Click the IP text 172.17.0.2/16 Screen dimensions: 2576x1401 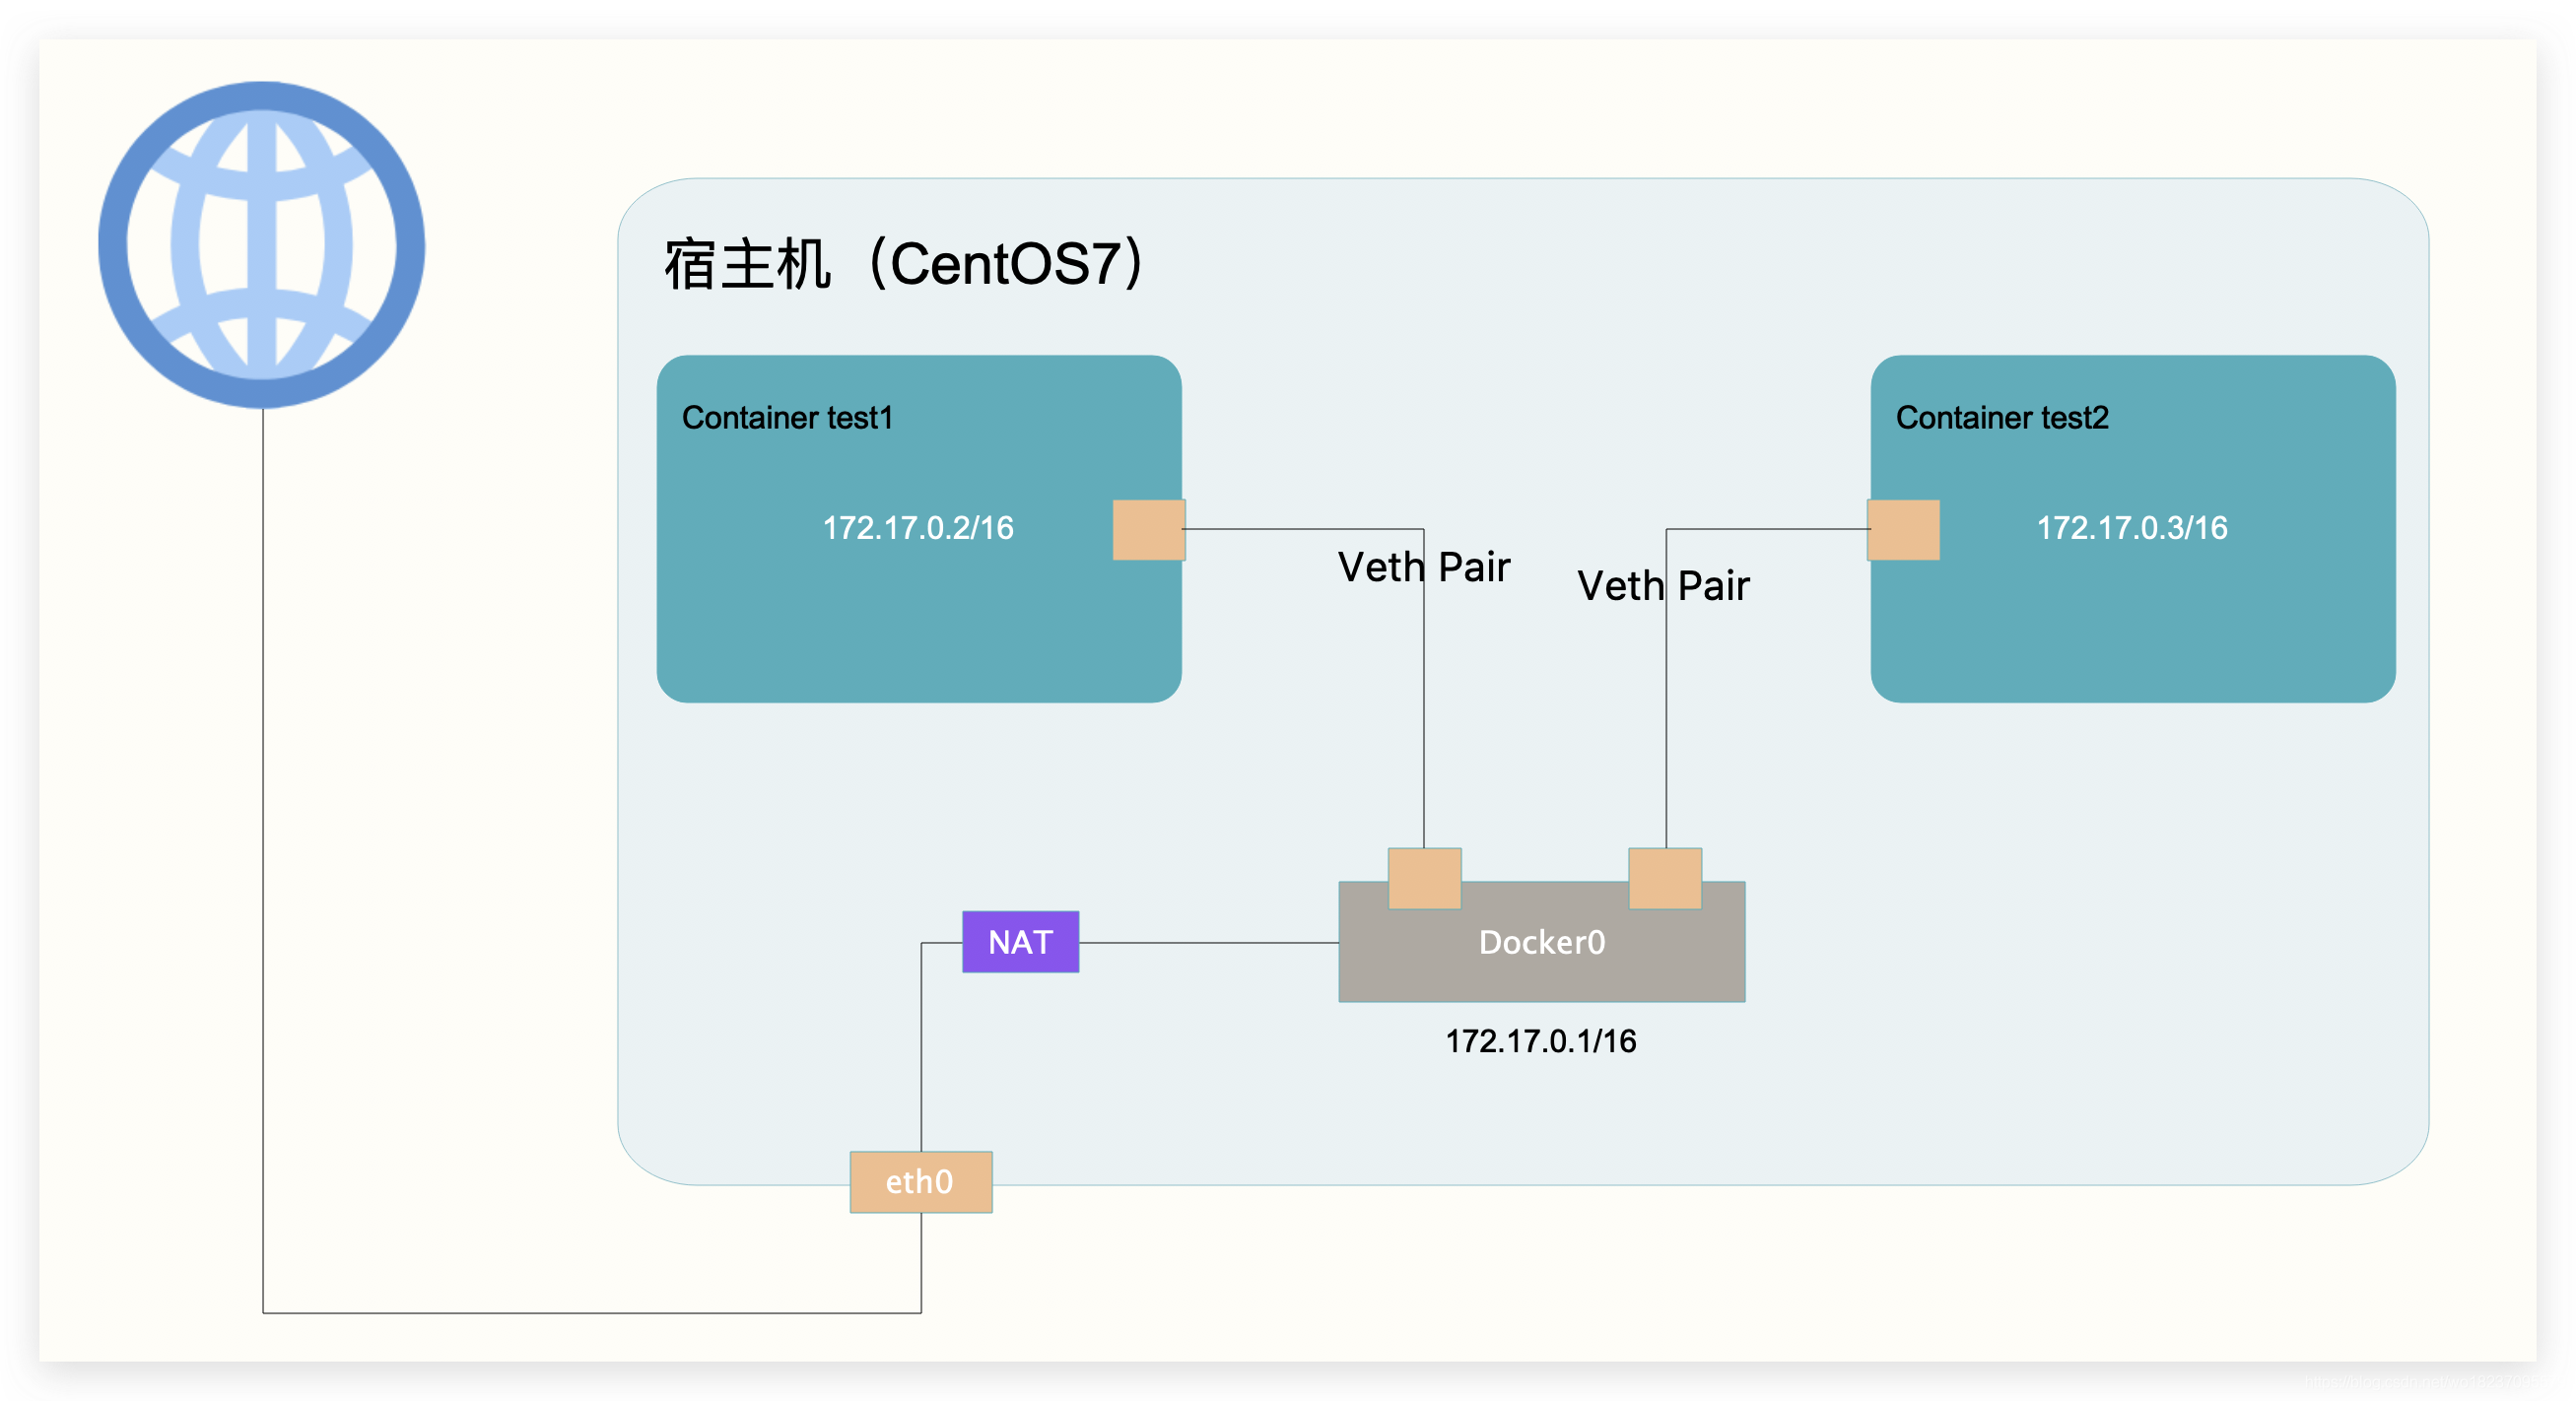(918, 528)
